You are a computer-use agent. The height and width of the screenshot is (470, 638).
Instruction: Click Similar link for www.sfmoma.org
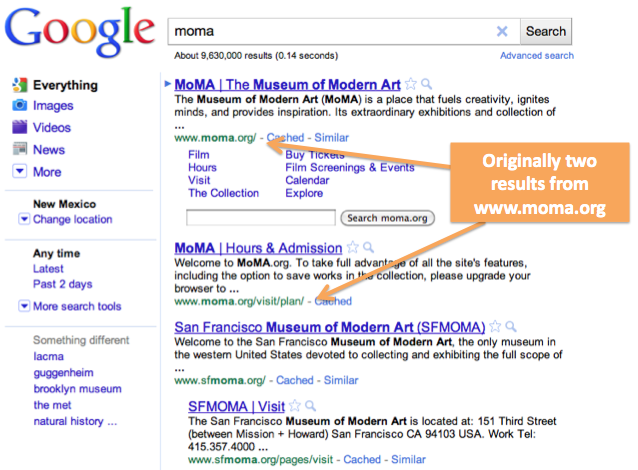click(341, 380)
